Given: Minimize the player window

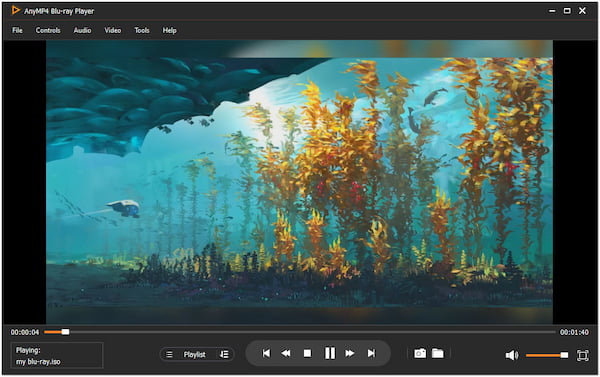Looking at the screenshot, I should (552, 11).
